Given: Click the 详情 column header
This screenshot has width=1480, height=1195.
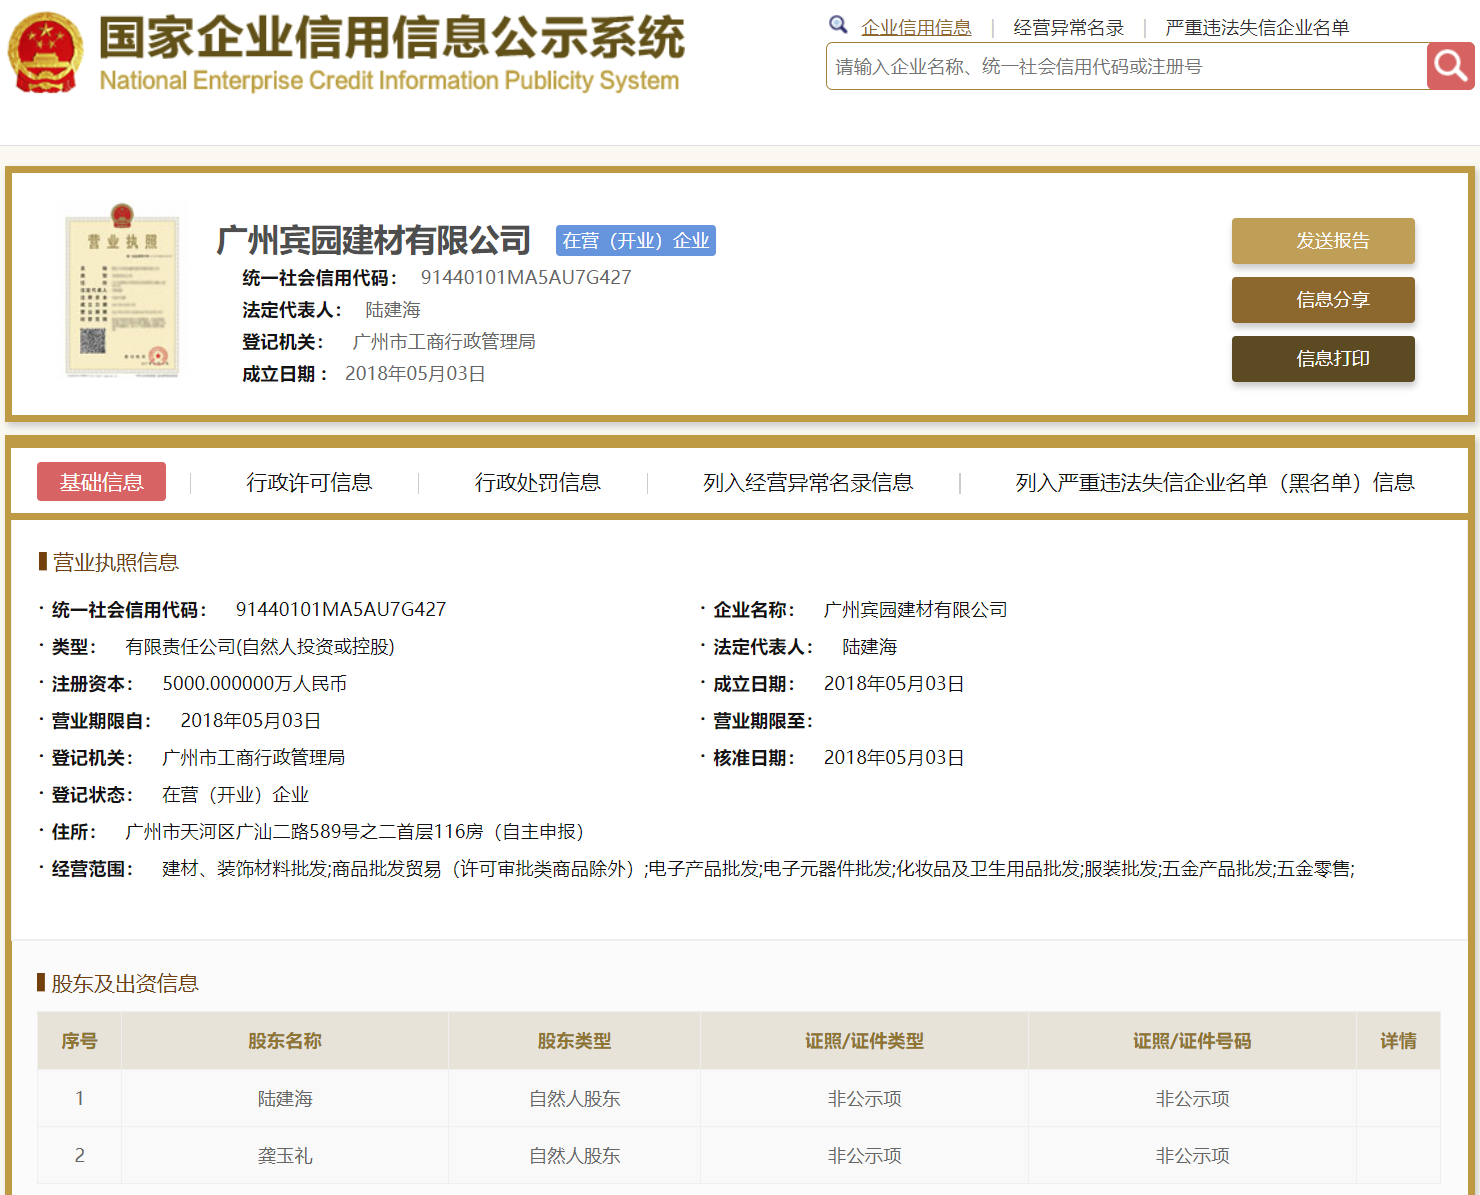Looking at the screenshot, I should tap(1397, 1041).
